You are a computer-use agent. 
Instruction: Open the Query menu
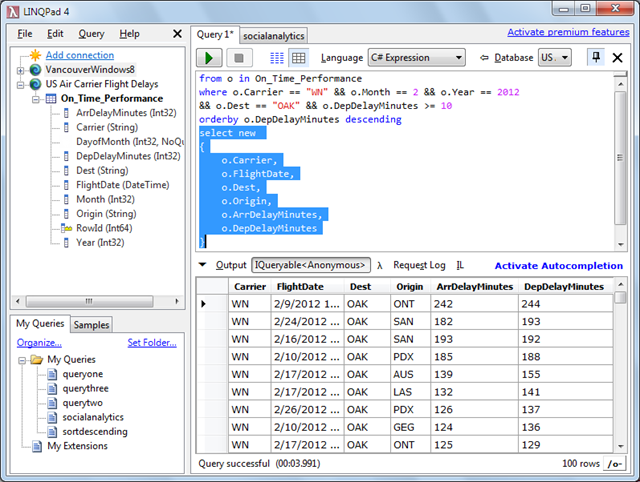tap(91, 34)
